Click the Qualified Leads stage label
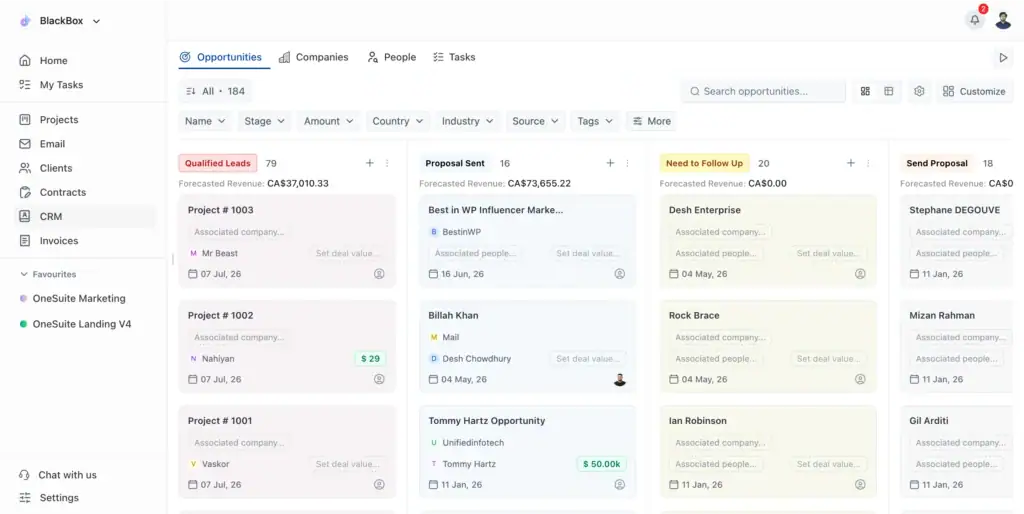 pos(217,163)
